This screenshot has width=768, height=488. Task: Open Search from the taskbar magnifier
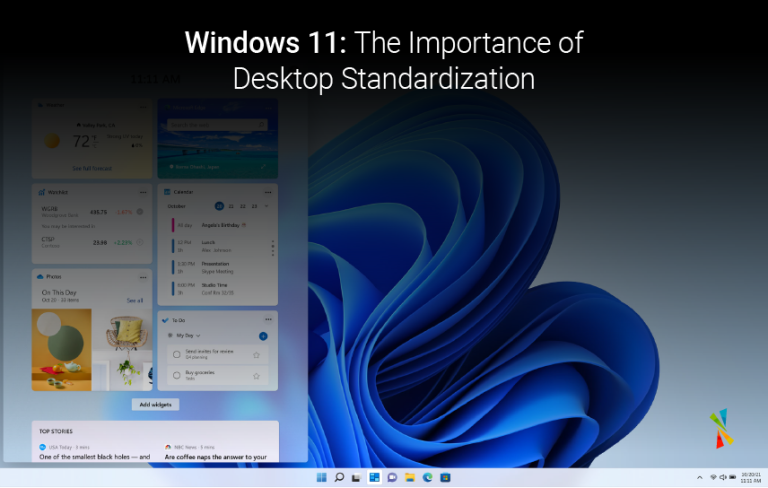pyautogui.click(x=339, y=477)
